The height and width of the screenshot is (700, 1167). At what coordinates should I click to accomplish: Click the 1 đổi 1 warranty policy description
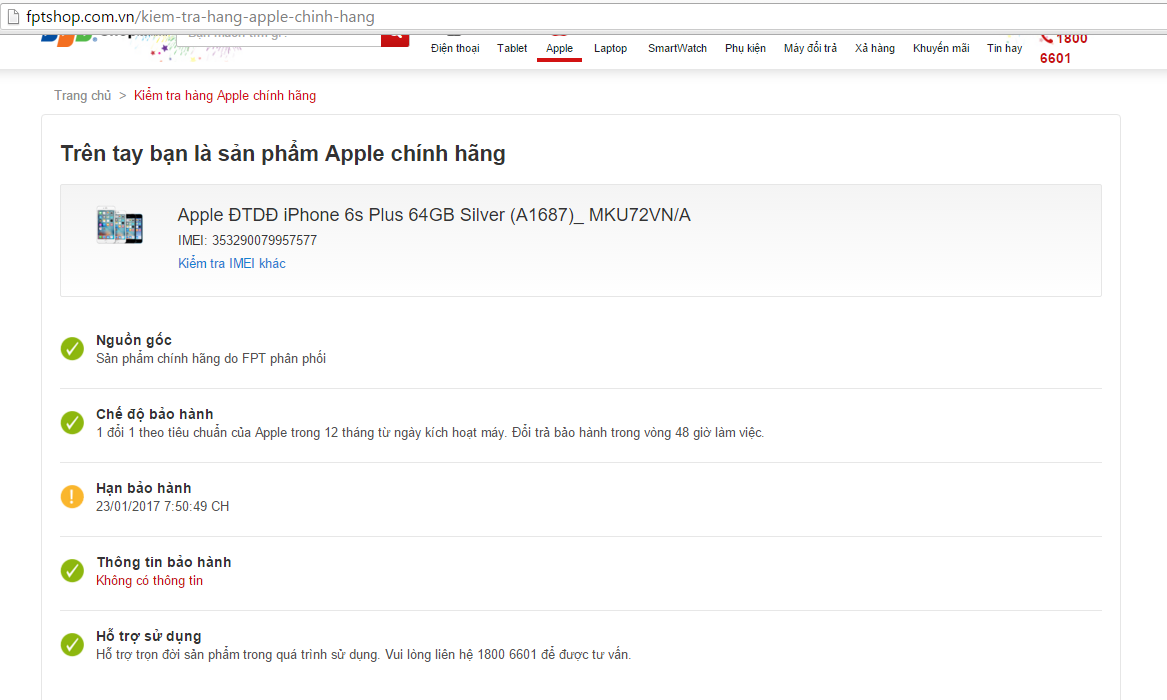[430, 433]
